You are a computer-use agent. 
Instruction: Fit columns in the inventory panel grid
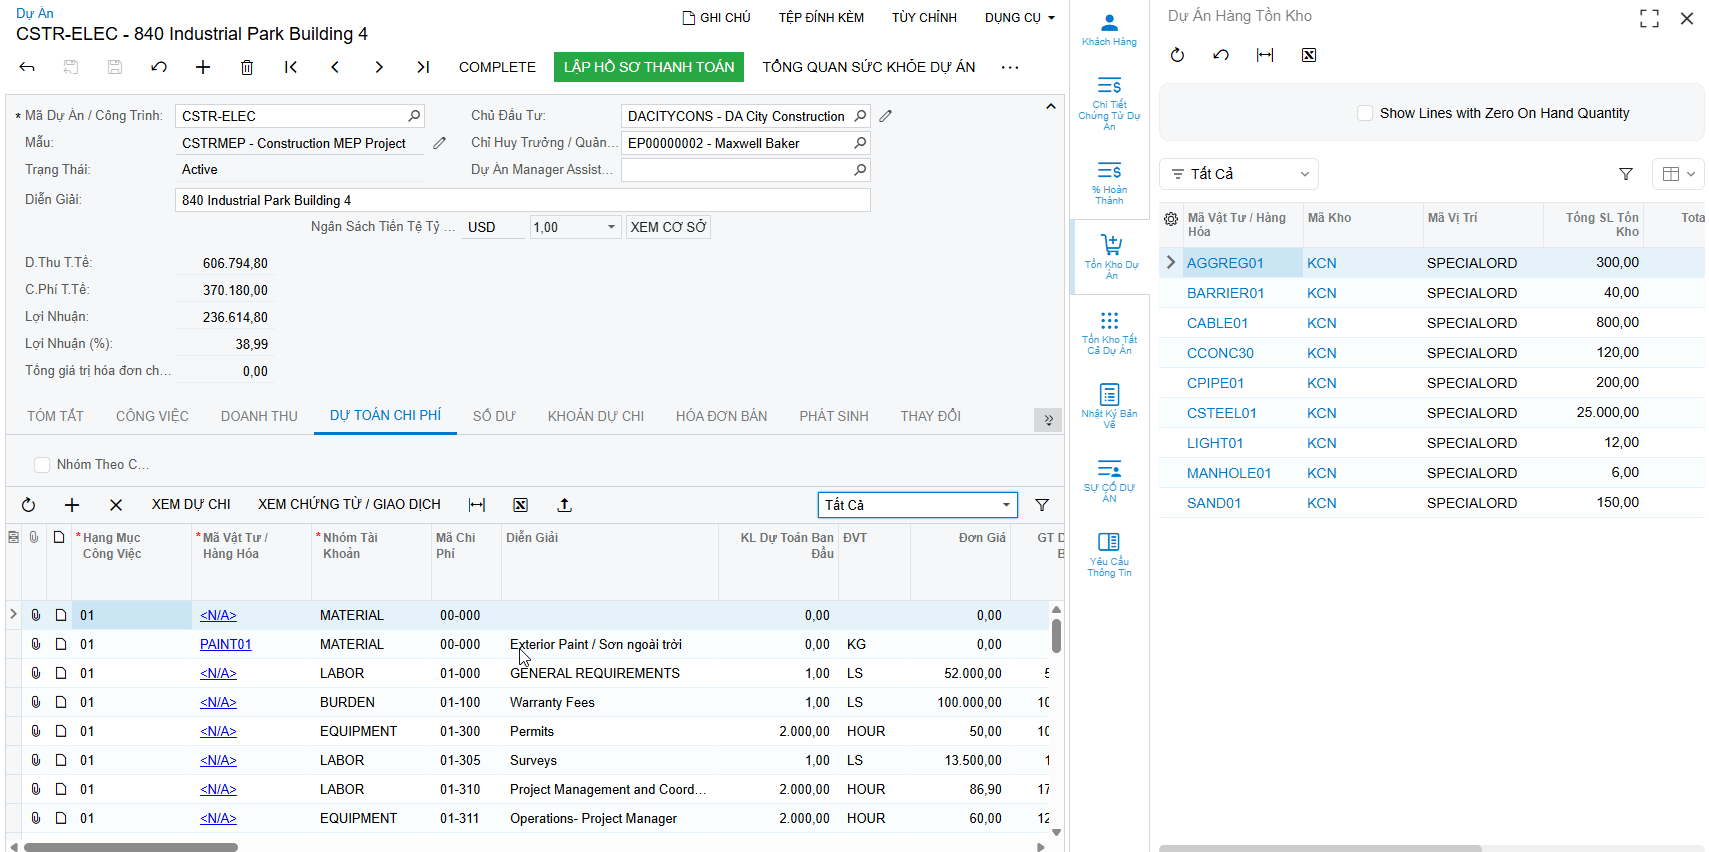pyautogui.click(x=1265, y=55)
